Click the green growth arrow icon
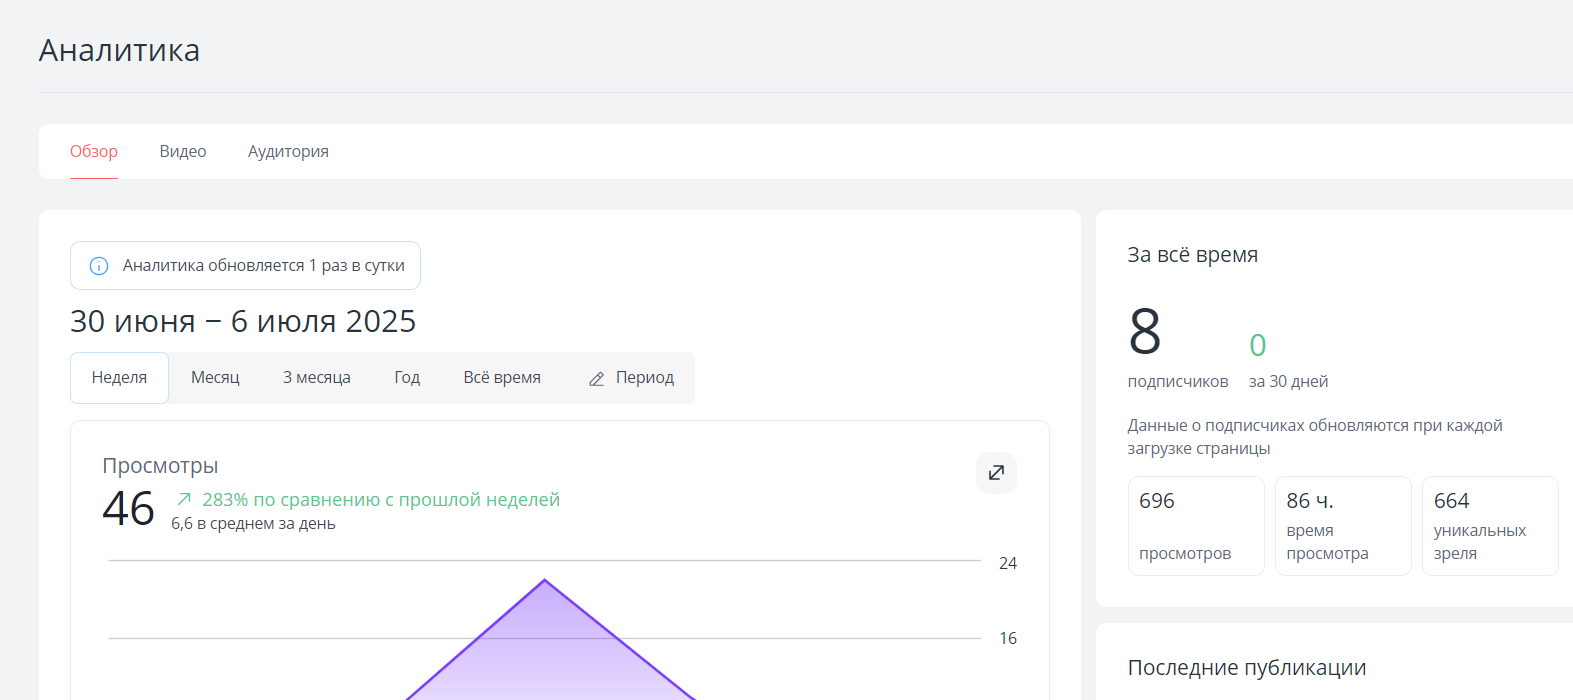The width and height of the screenshot is (1573, 700). (x=184, y=499)
